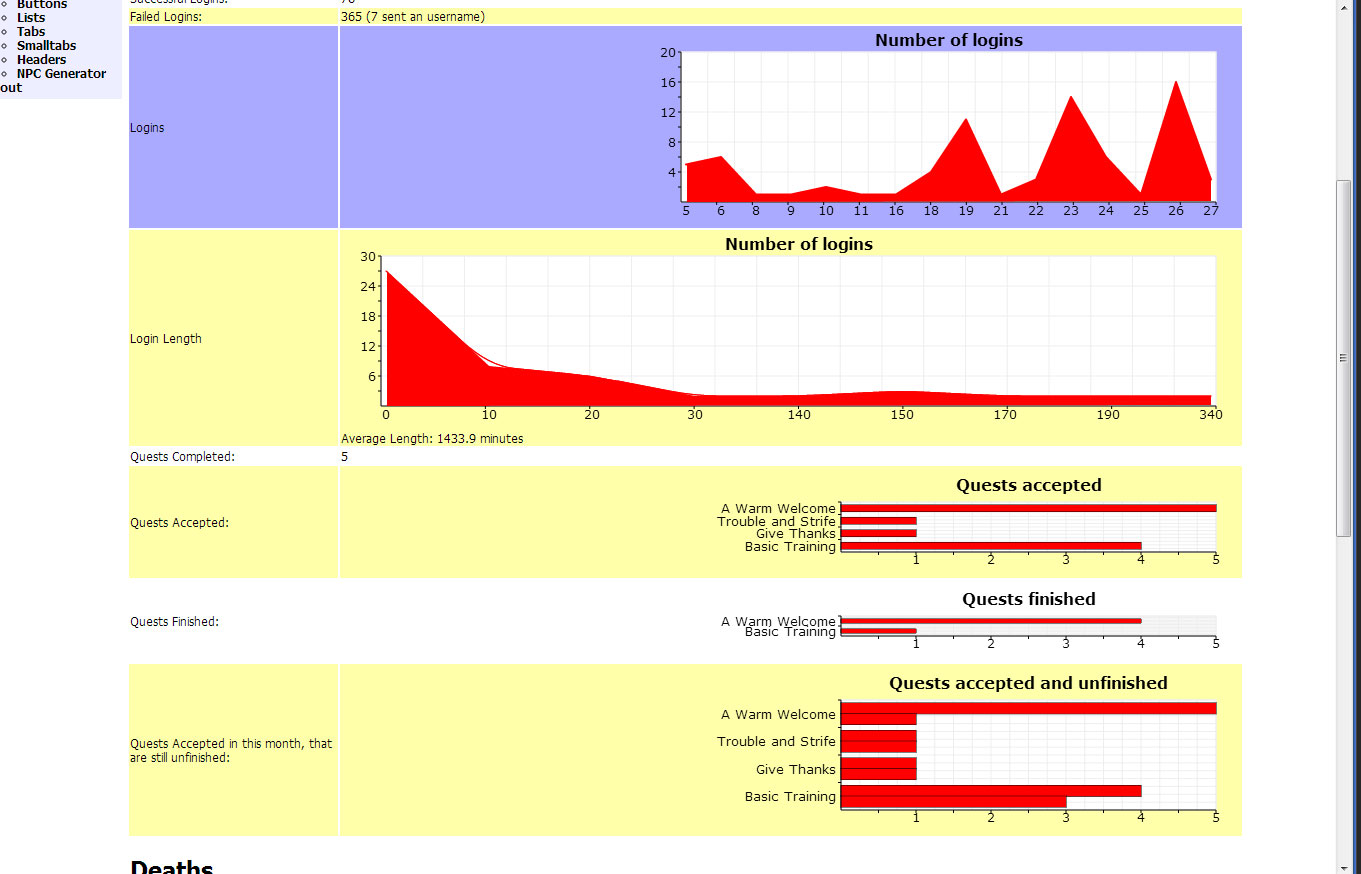Click 'Basic Training' bar in Quests finished
The width and height of the screenshot is (1361, 874).
pyautogui.click(x=878, y=631)
